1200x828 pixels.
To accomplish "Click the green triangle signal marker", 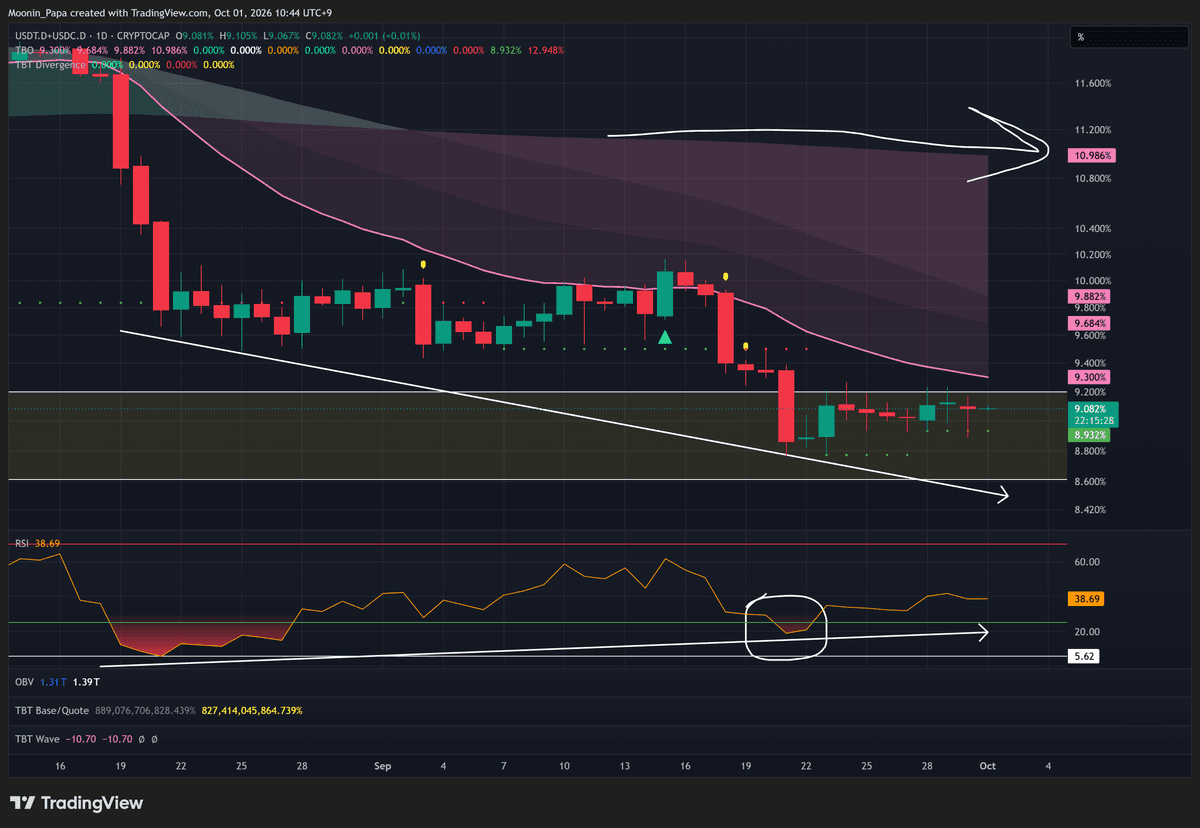I will coord(665,337).
